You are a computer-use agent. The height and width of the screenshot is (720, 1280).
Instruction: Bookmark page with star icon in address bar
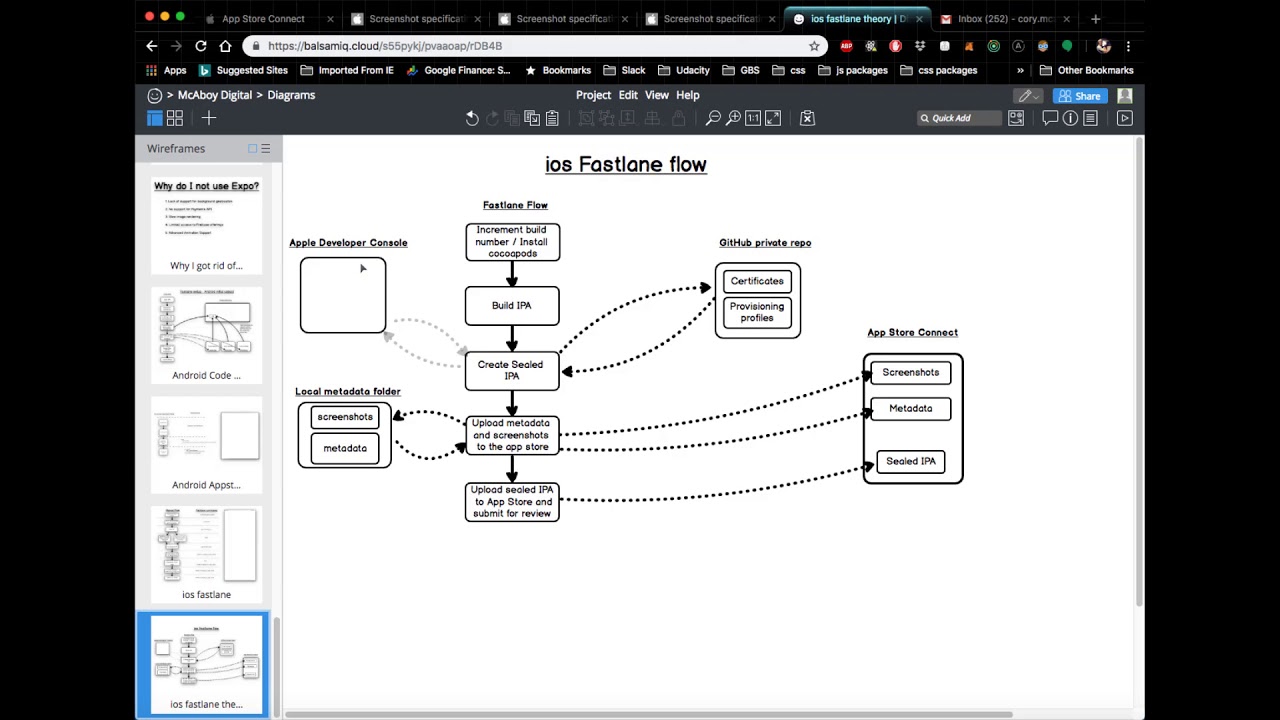[814, 46]
